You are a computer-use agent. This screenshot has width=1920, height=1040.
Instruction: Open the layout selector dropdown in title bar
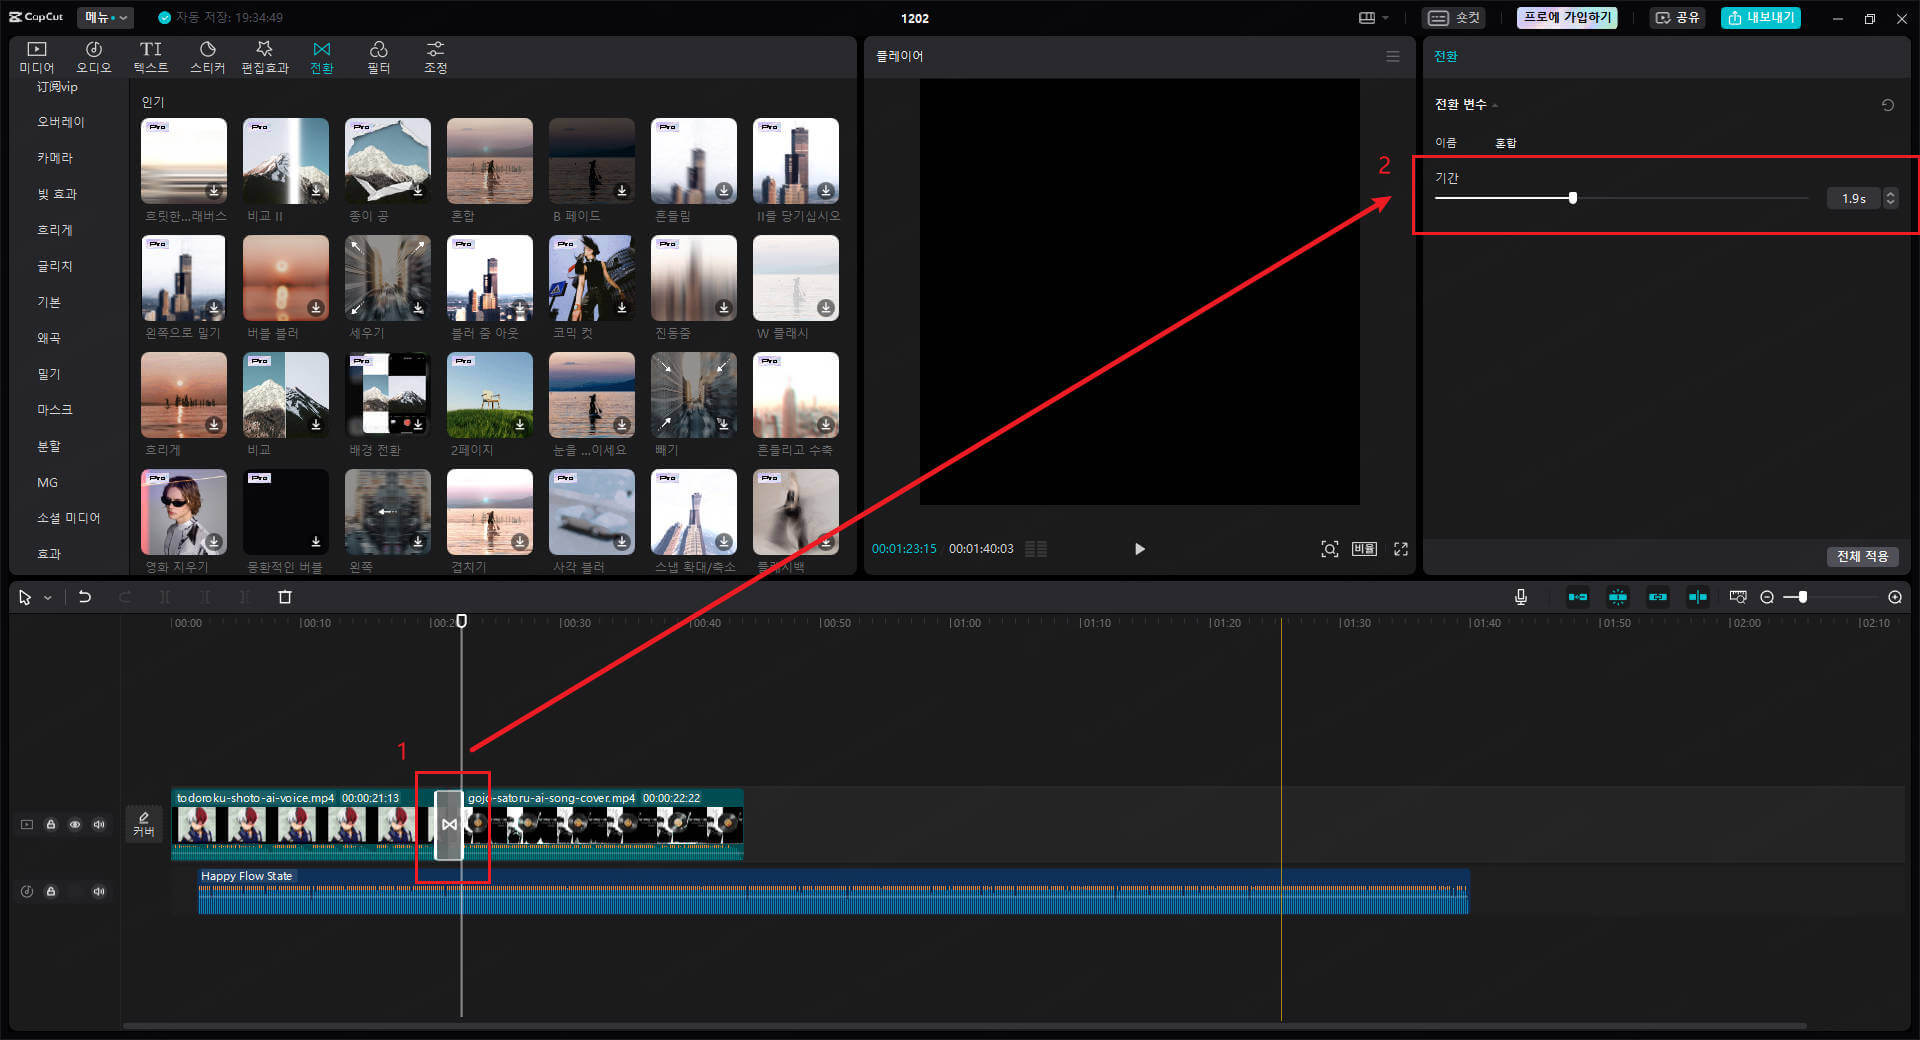click(1374, 18)
